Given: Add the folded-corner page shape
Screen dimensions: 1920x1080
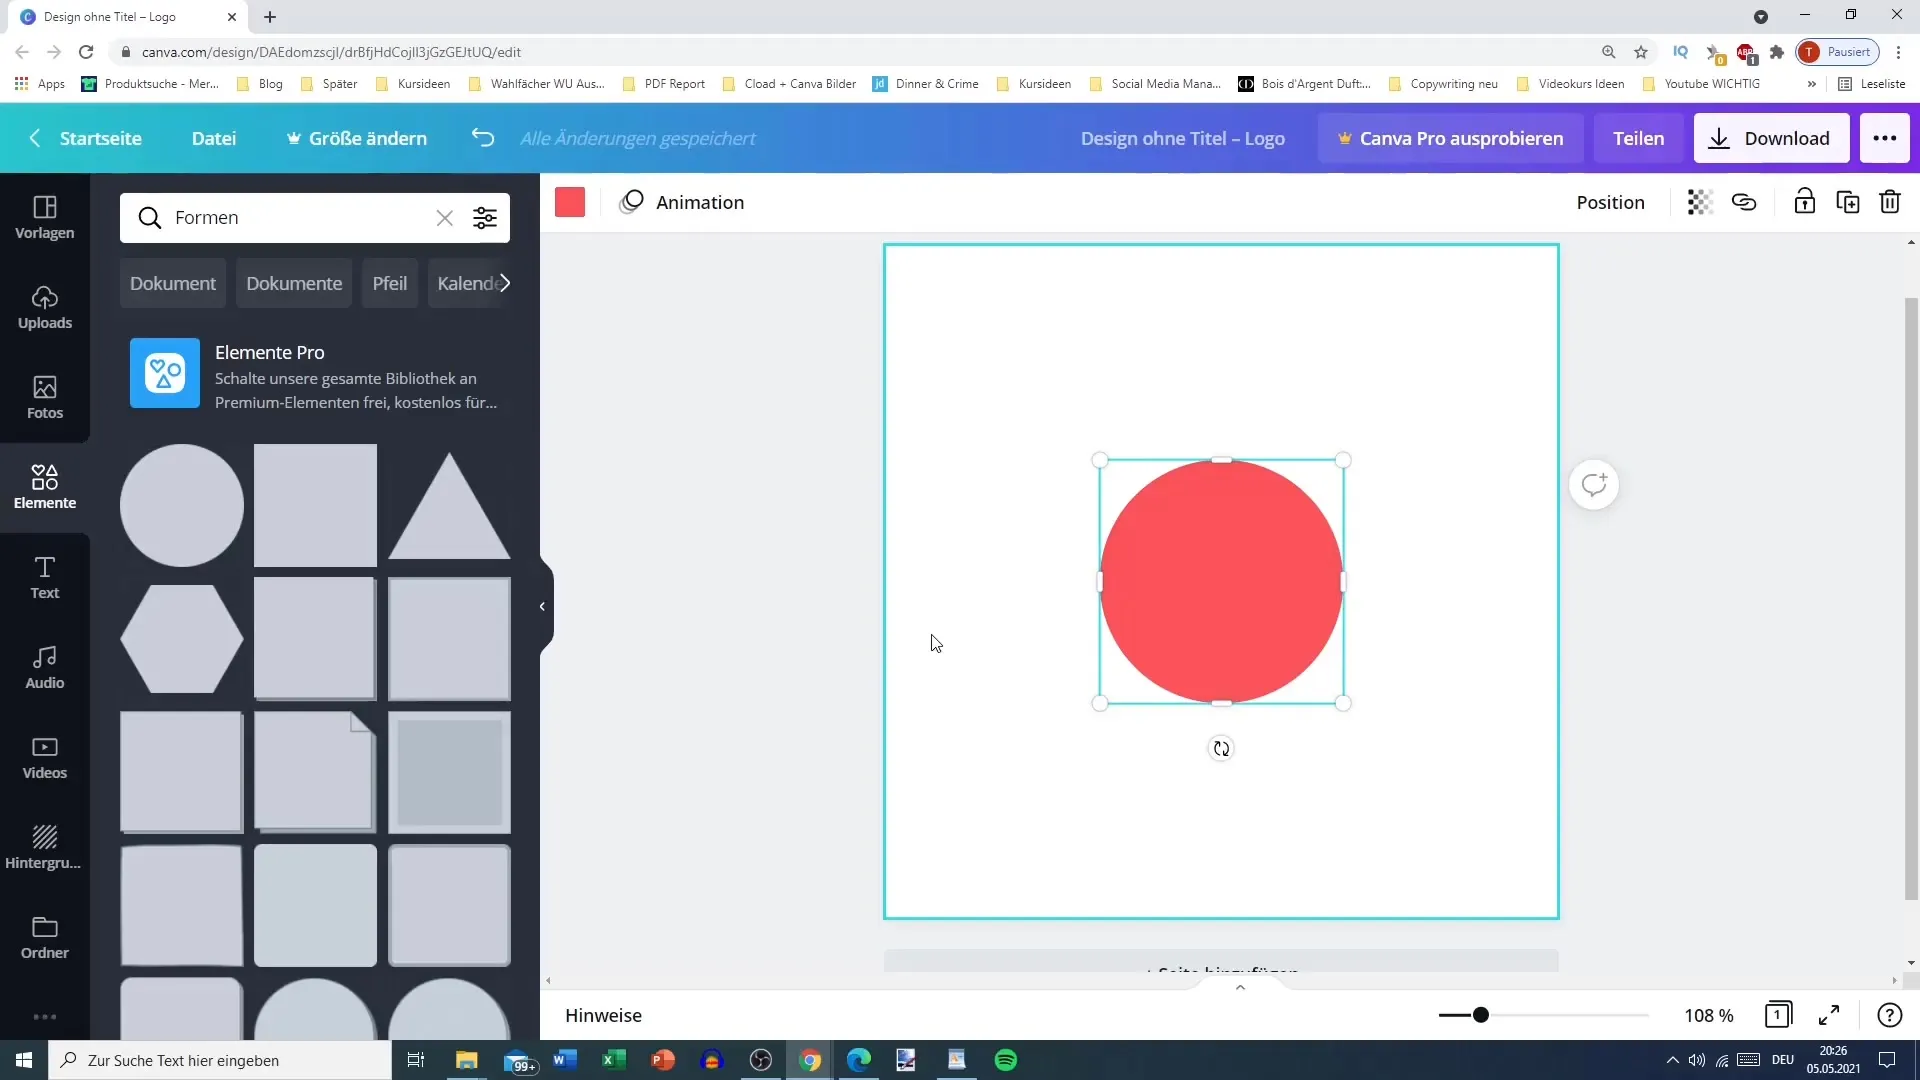Looking at the screenshot, I should [x=315, y=771].
